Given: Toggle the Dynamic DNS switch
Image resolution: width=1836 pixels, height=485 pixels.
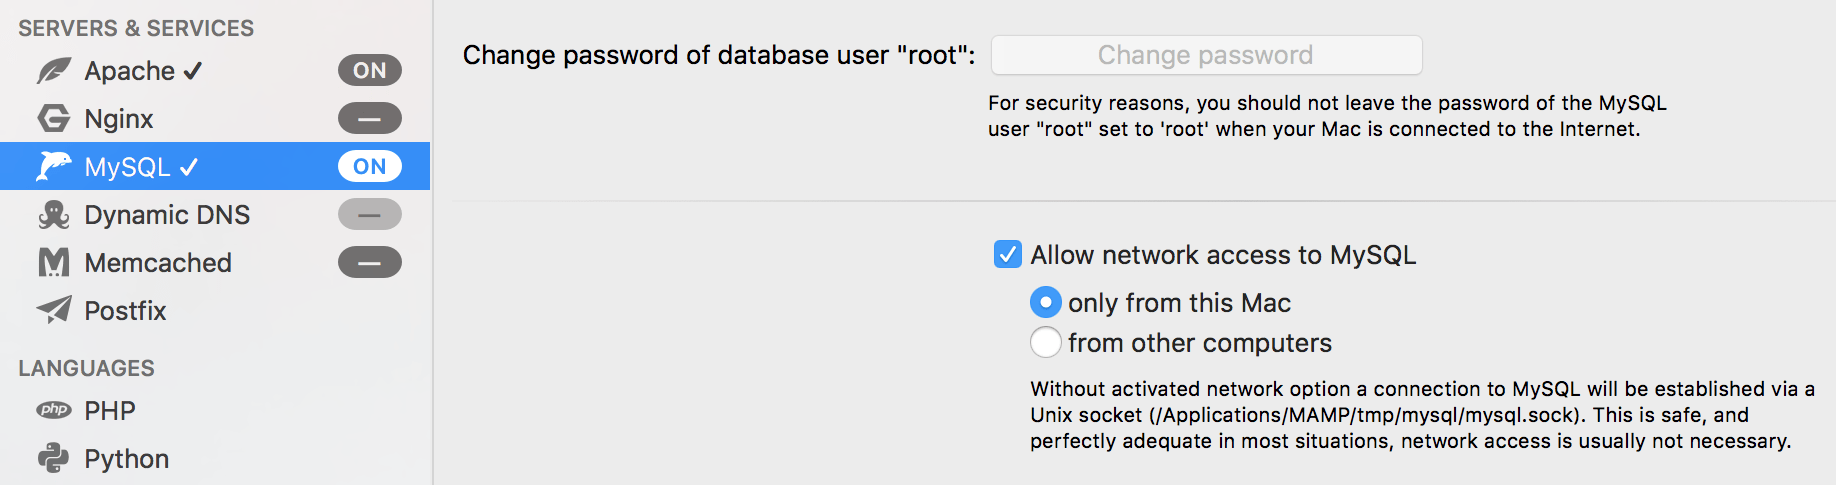Looking at the screenshot, I should [x=370, y=214].
